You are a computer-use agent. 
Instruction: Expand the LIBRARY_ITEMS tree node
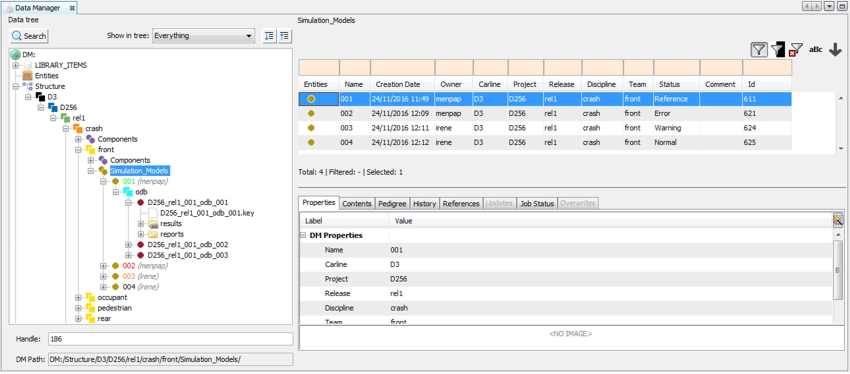pyautogui.click(x=15, y=65)
